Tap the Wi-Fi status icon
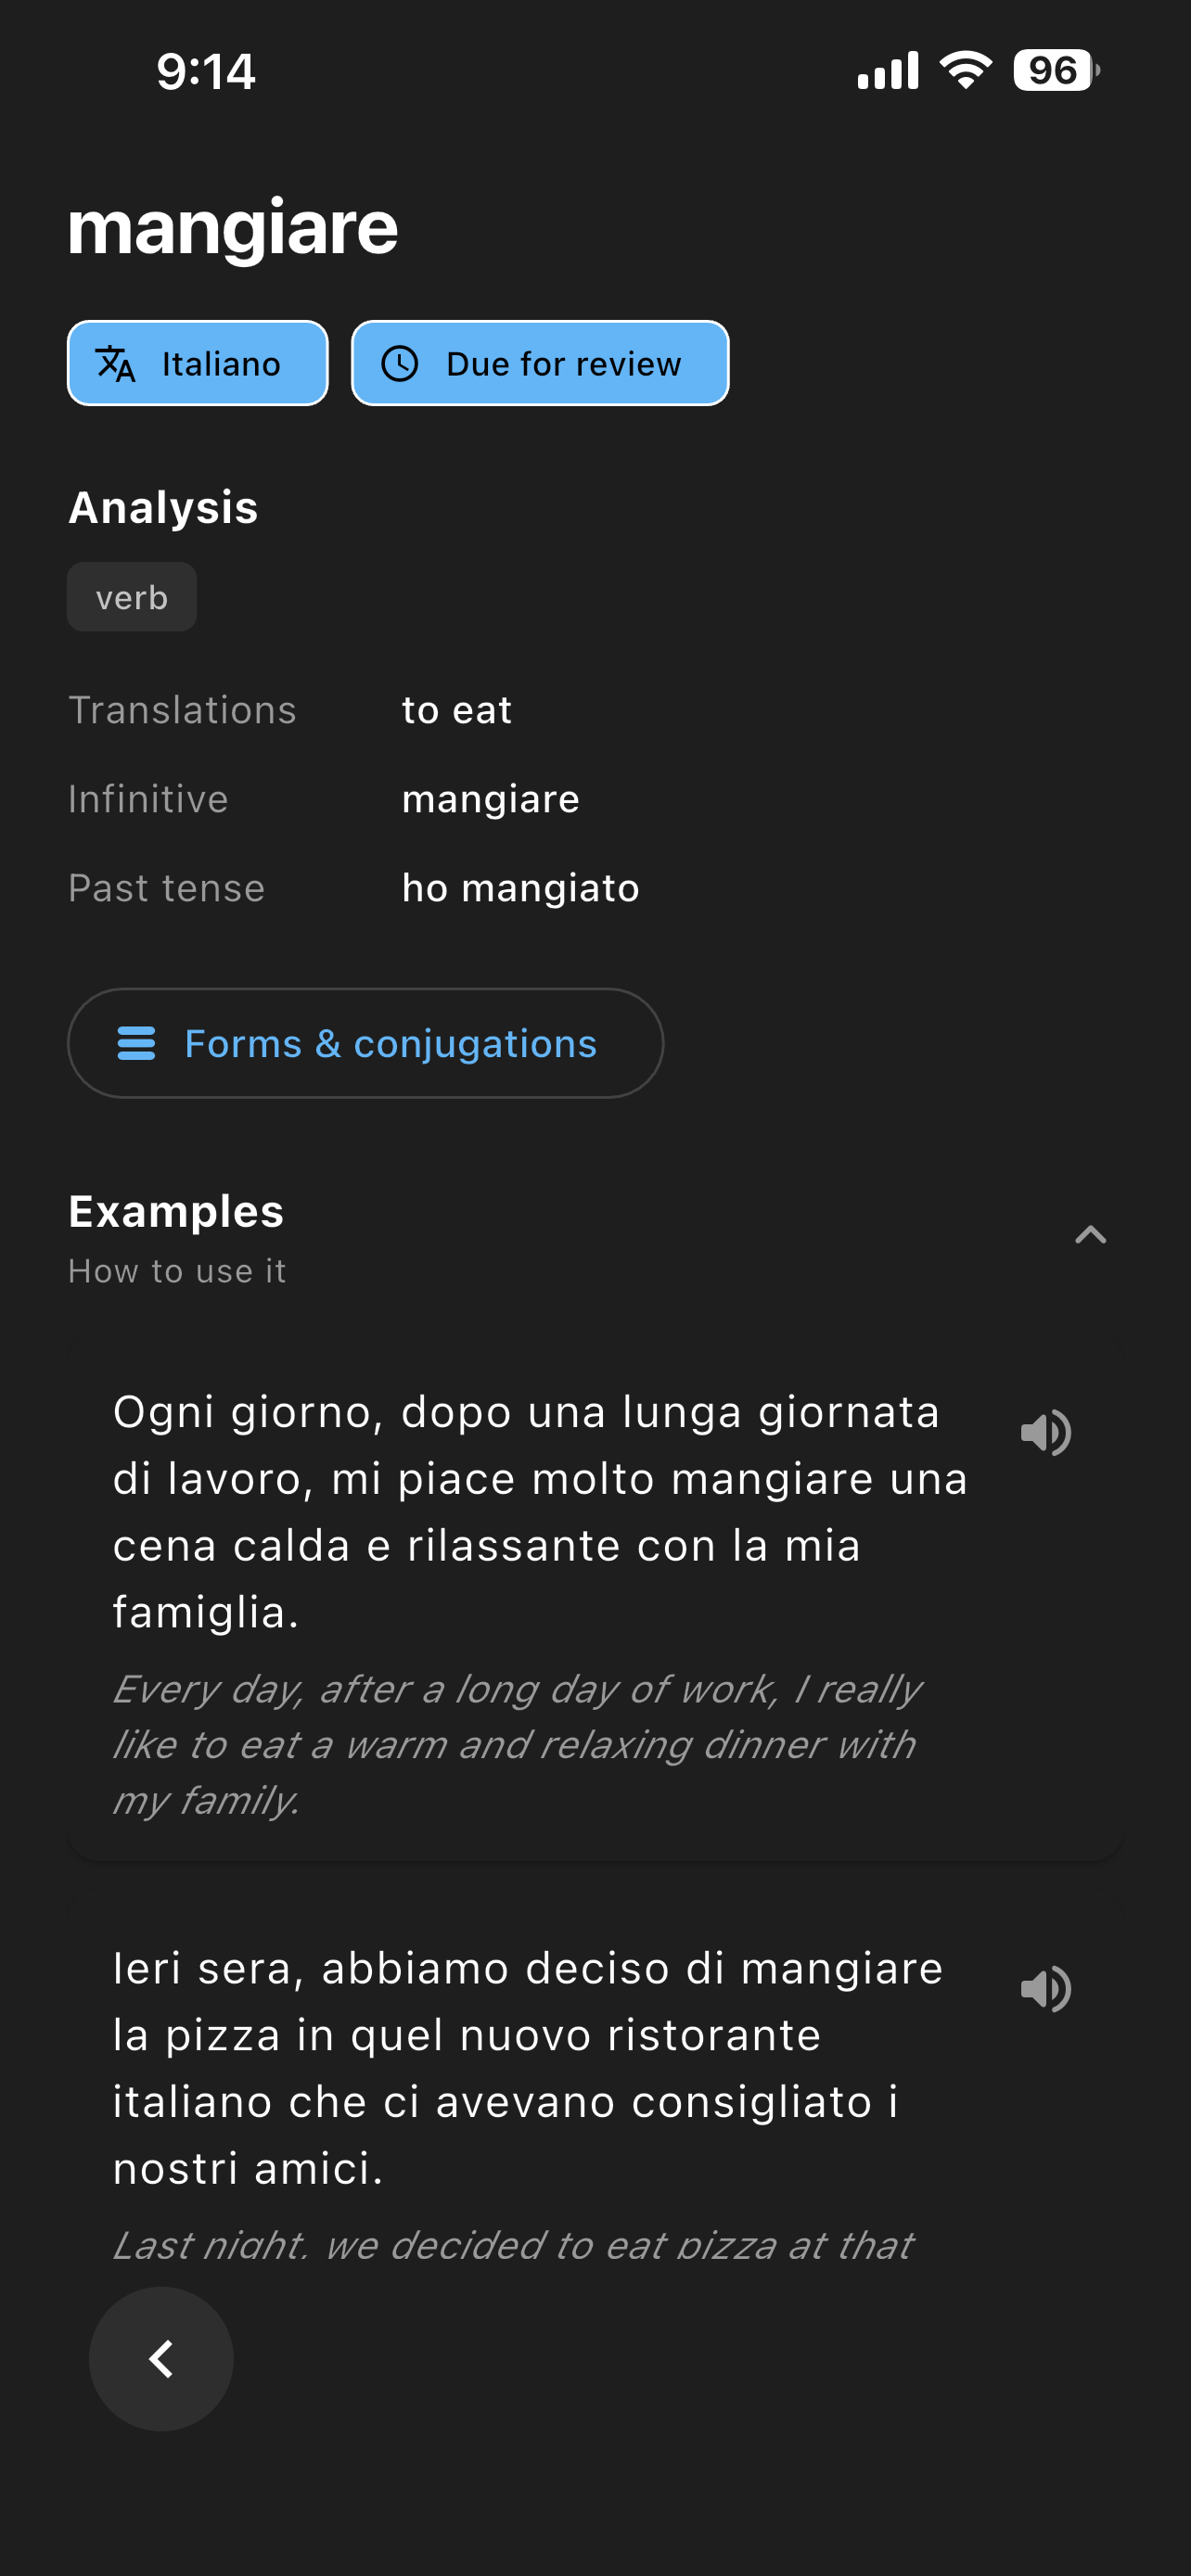1191x2576 pixels. [x=965, y=70]
